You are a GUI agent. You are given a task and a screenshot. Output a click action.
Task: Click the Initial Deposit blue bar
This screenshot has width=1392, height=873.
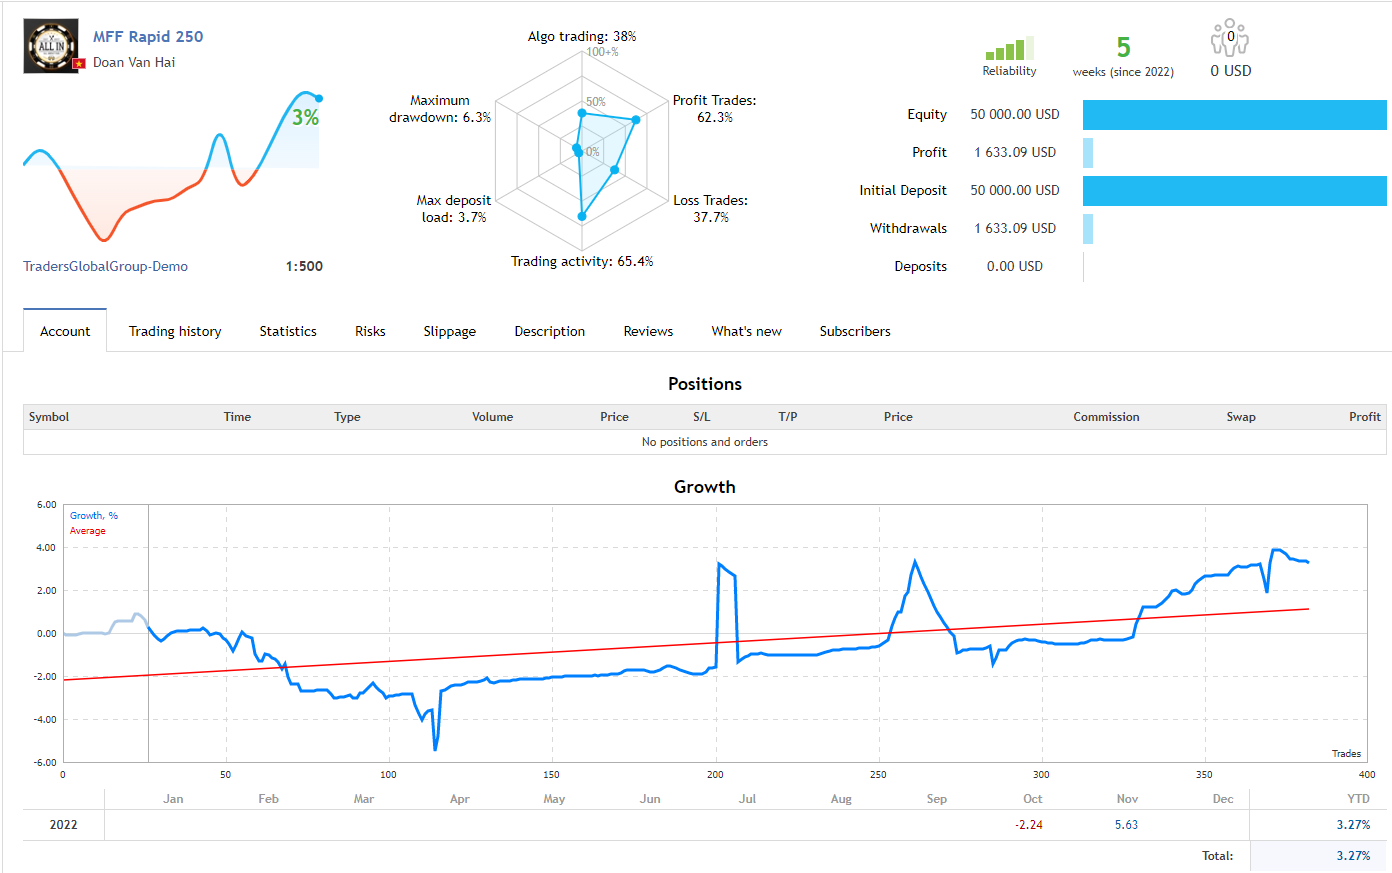click(x=1234, y=191)
